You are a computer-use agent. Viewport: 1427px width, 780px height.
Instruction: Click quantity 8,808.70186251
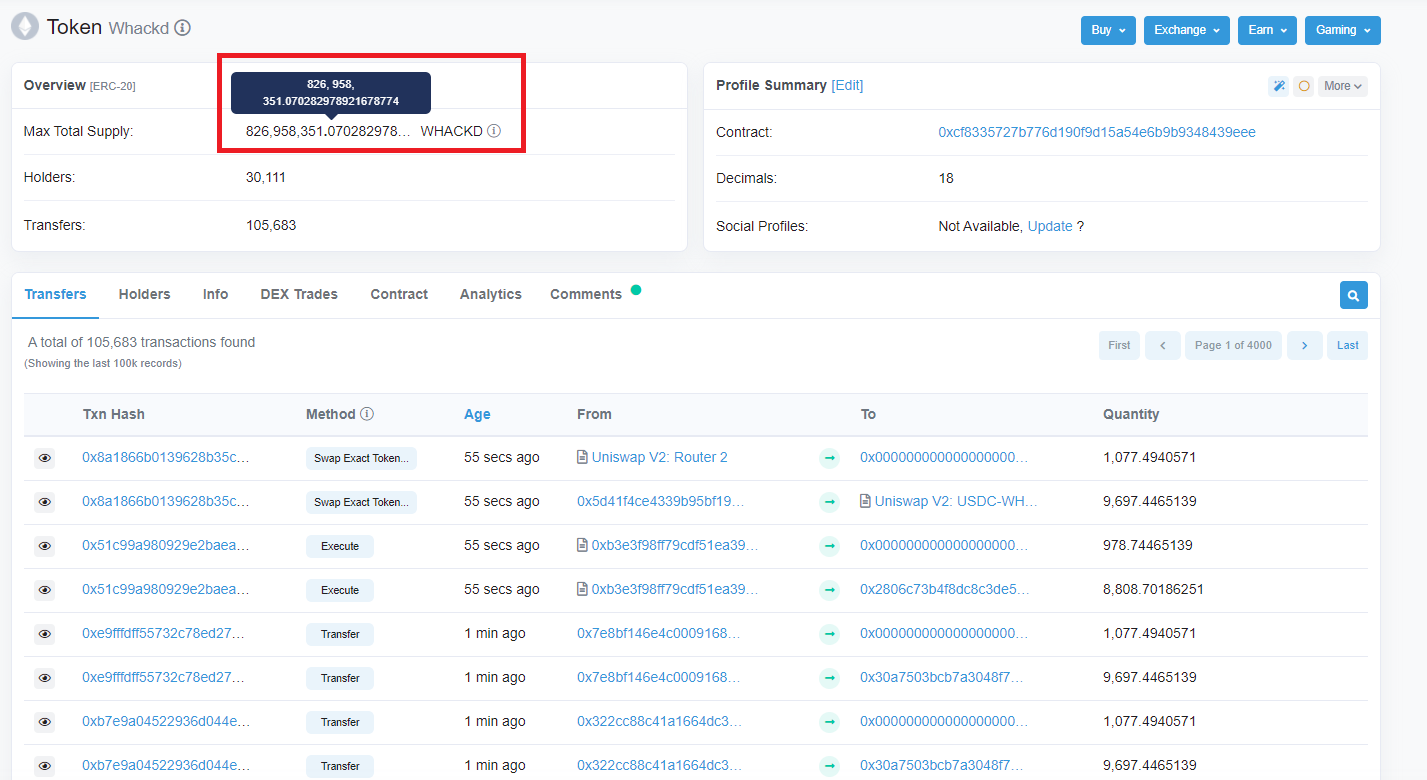1153,589
